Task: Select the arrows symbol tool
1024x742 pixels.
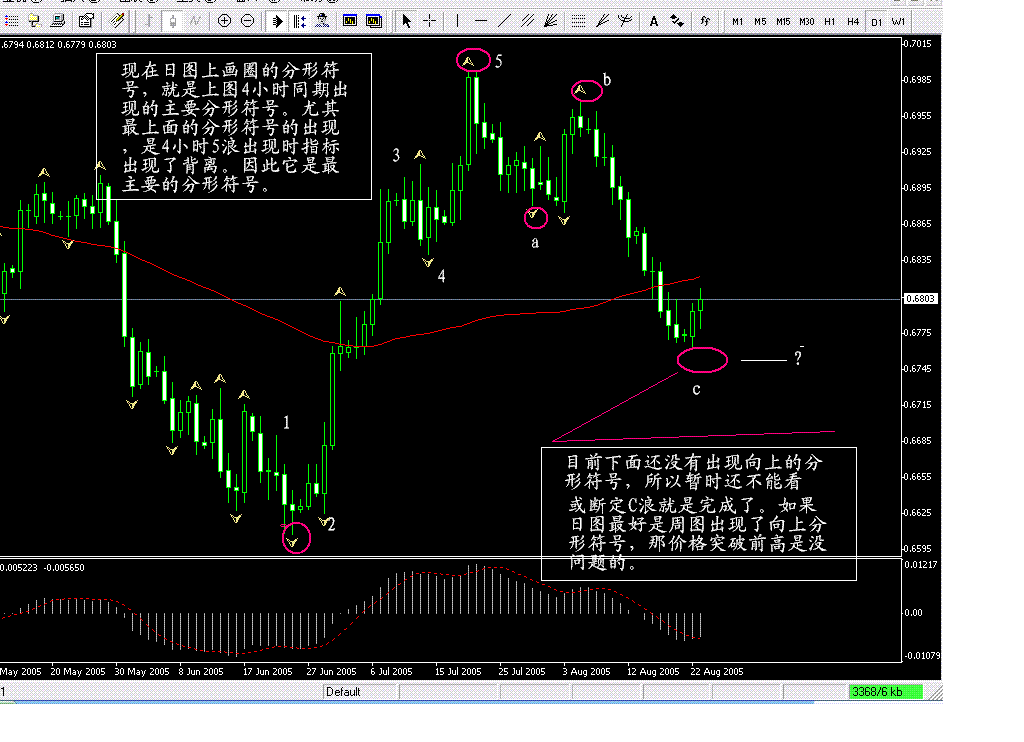Action: pyautogui.click(x=677, y=21)
